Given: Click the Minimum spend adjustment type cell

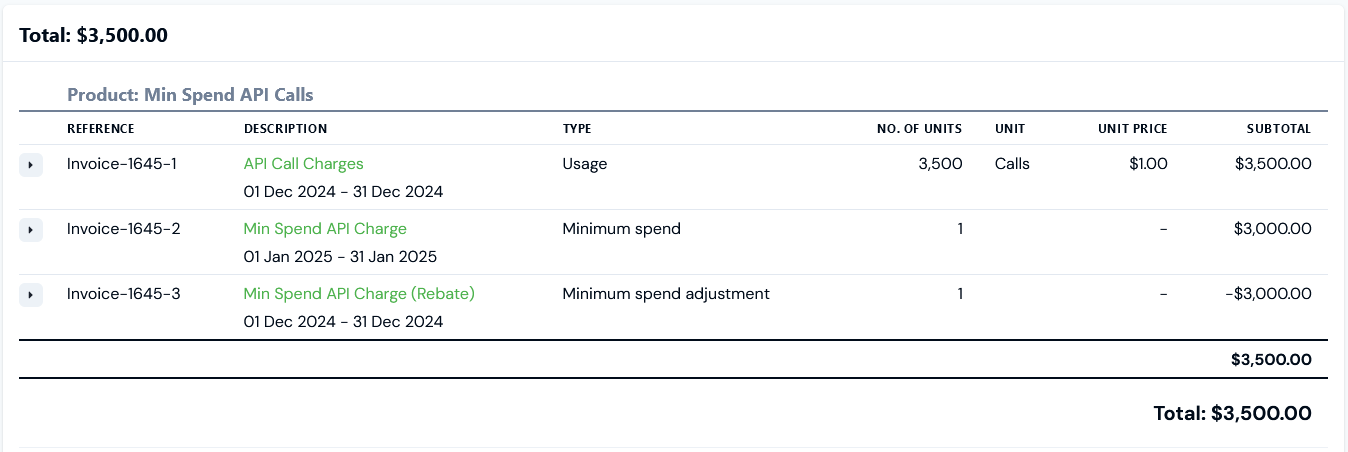Looking at the screenshot, I should pyautogui.click(x=666, y=293).
